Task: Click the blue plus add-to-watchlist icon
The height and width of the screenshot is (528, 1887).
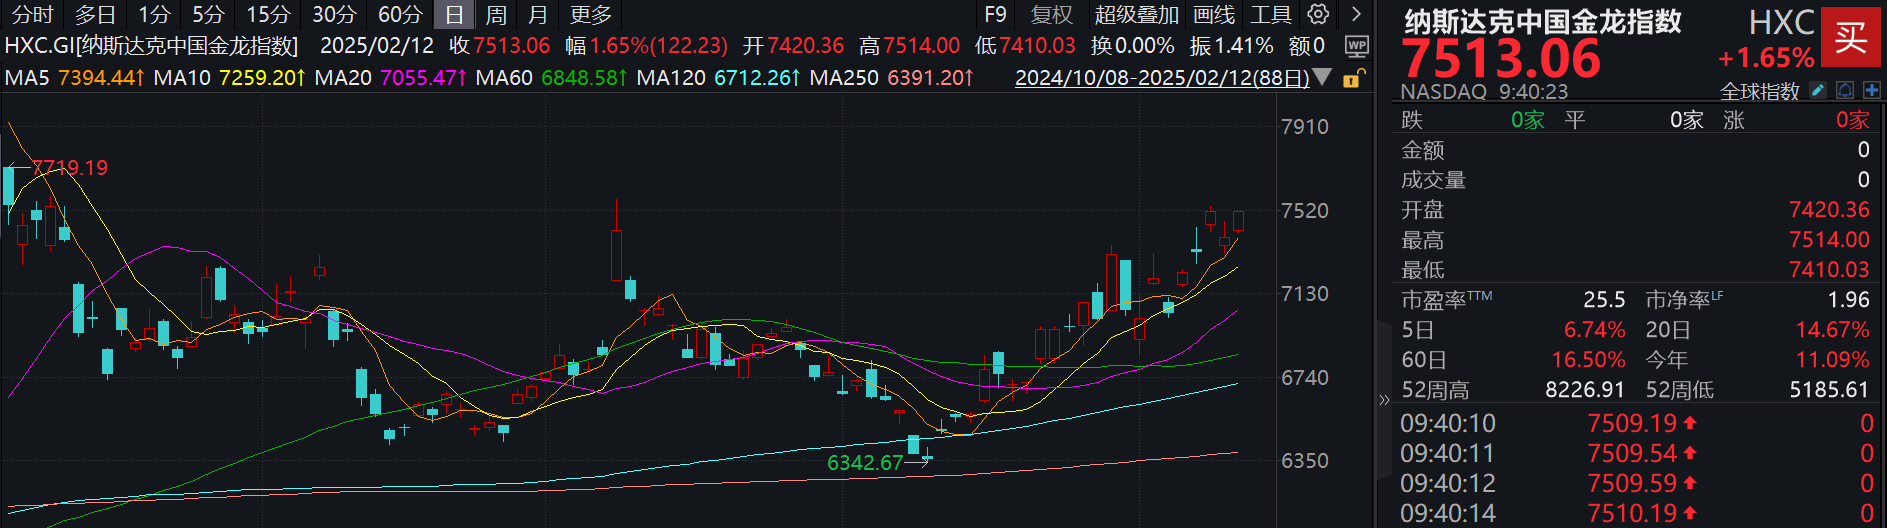Action: [1871, 91]
